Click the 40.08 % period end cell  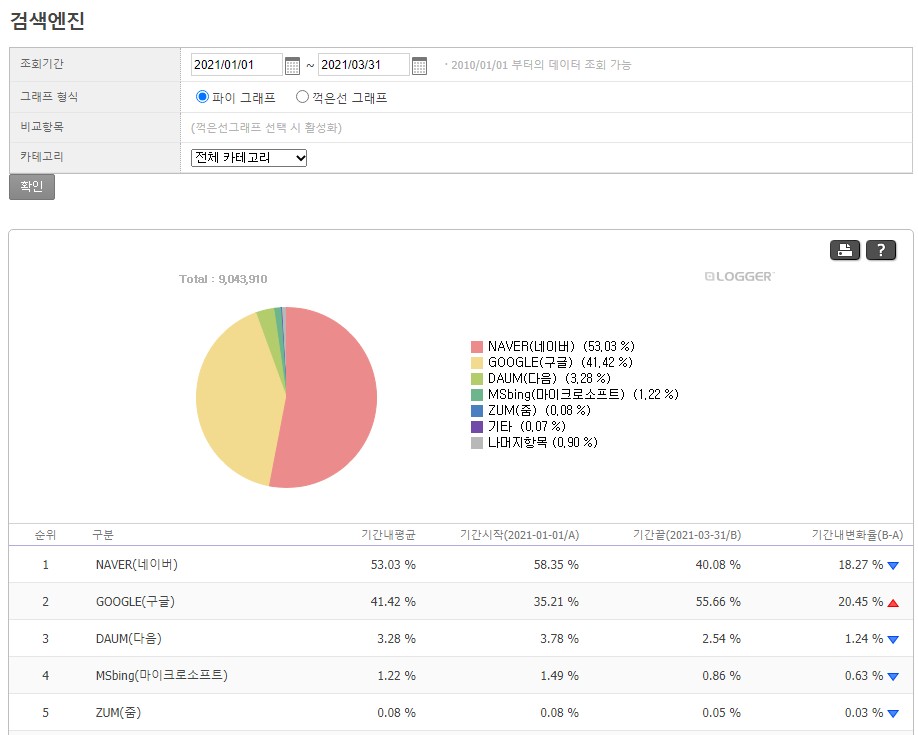718,565
